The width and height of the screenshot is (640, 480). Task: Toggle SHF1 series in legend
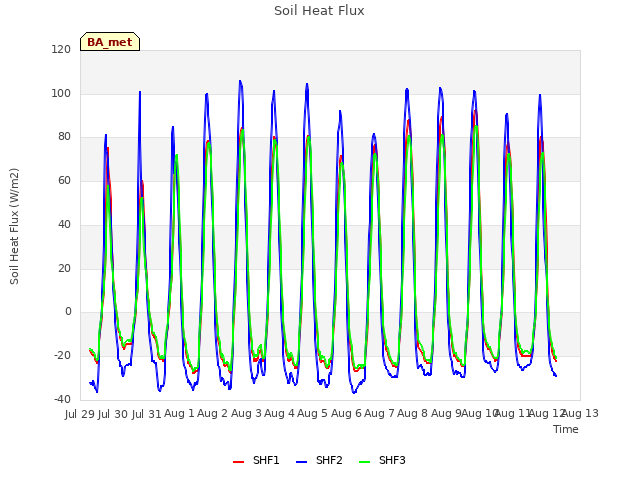[x=256, y=460]
